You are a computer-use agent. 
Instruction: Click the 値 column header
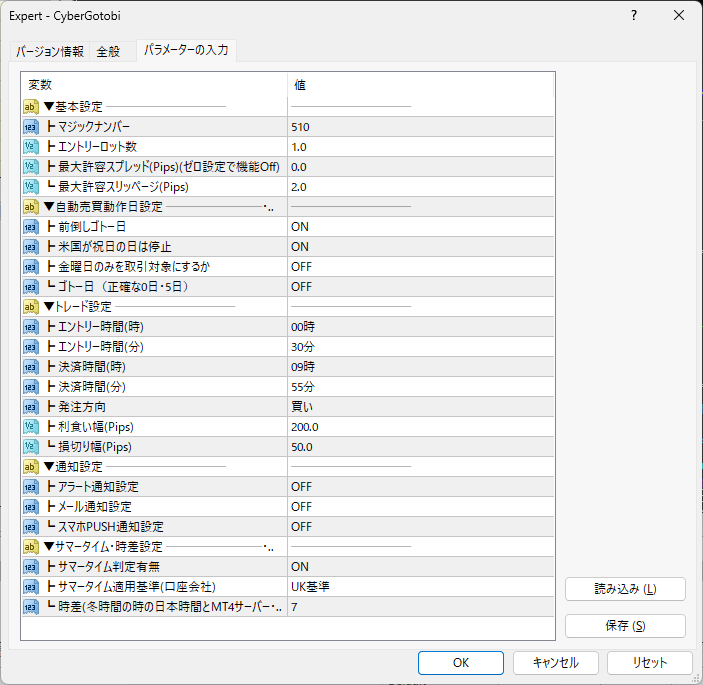point(421,84)
